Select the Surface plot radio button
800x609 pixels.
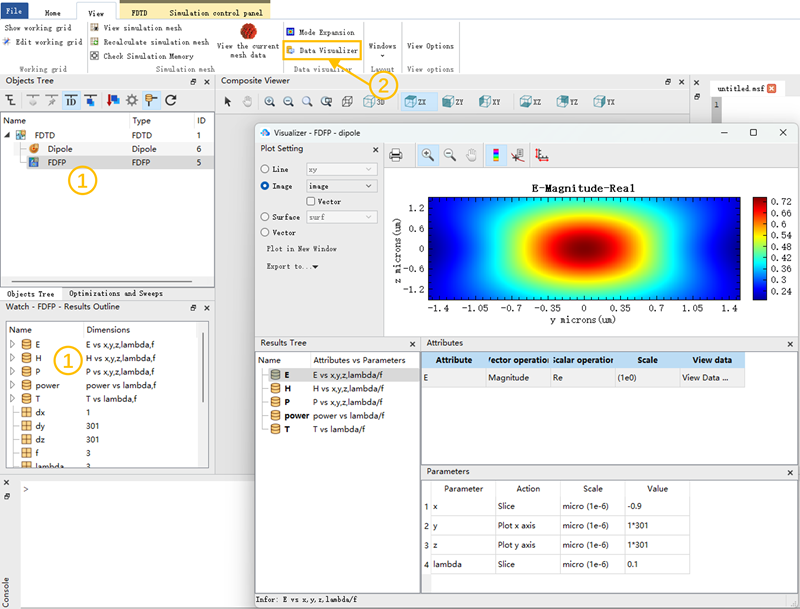[265, 217]
